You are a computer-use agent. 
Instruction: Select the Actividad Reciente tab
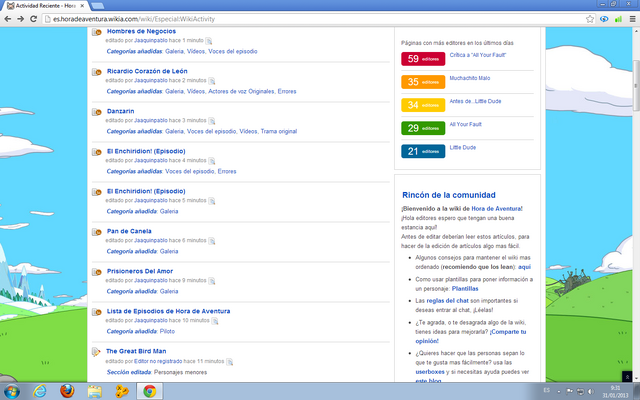[x=45, y=6]
